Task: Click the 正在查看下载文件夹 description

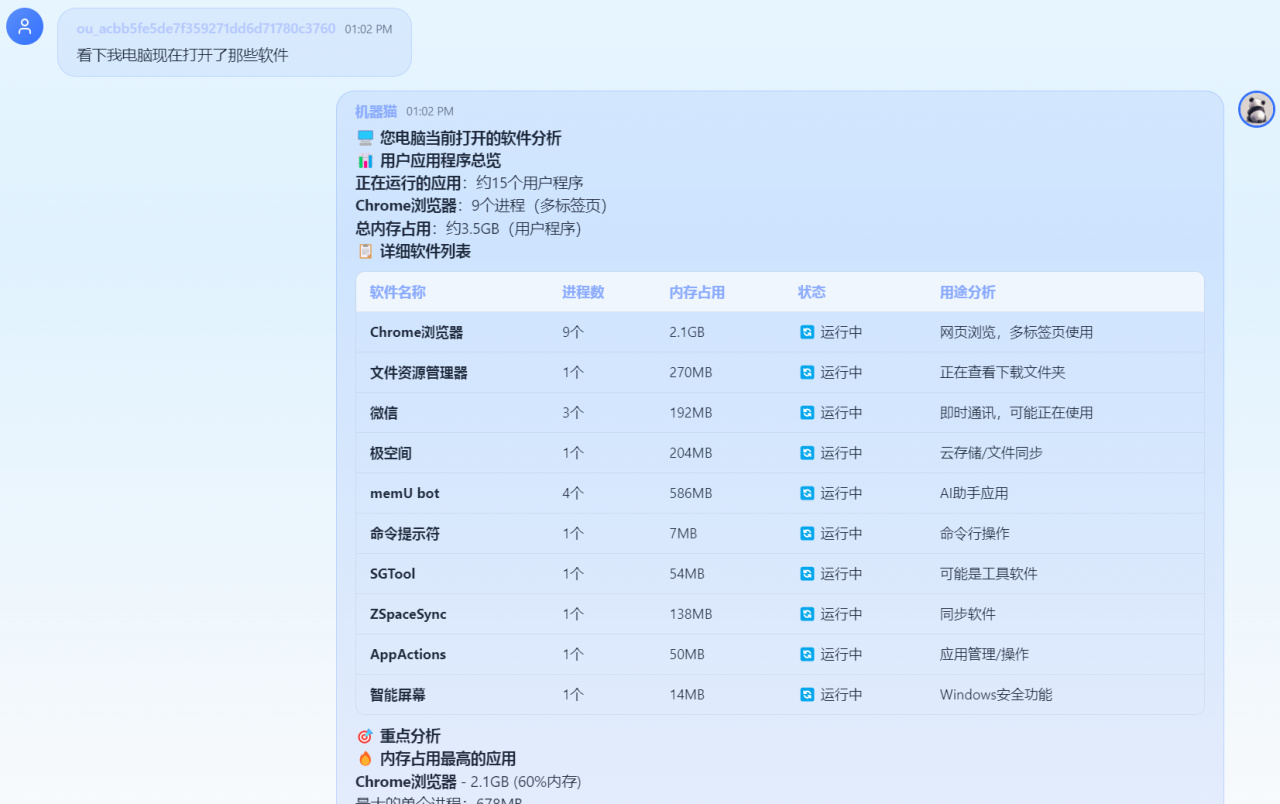Action: (1003, 372)
